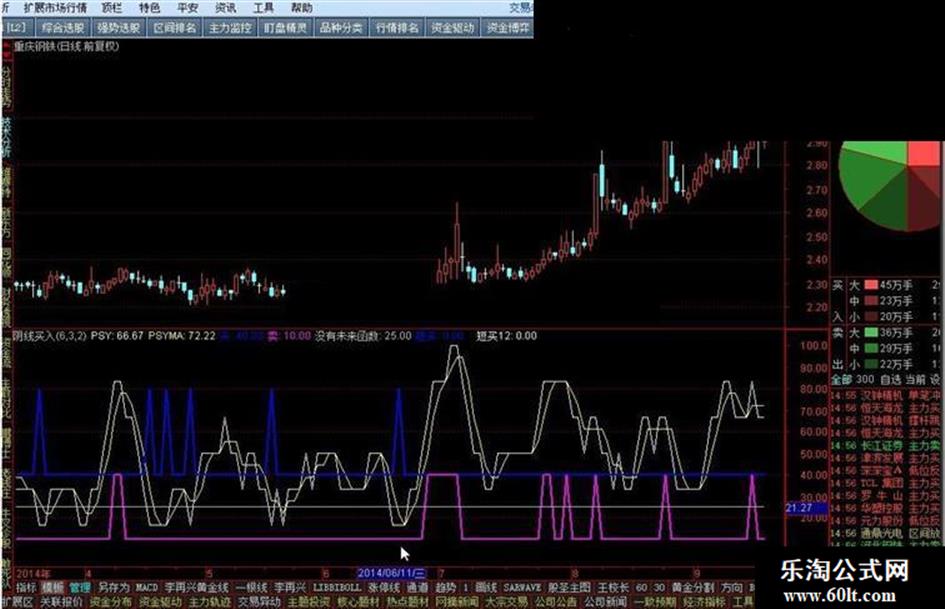Click the 品种分类 toolbar button
945x609 pixels.
coord(341,28)
